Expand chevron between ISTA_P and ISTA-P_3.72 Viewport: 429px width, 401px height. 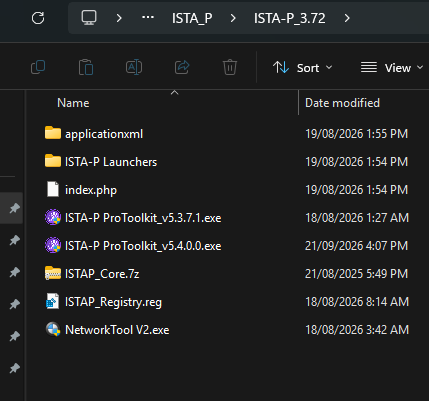click(233, 18)
